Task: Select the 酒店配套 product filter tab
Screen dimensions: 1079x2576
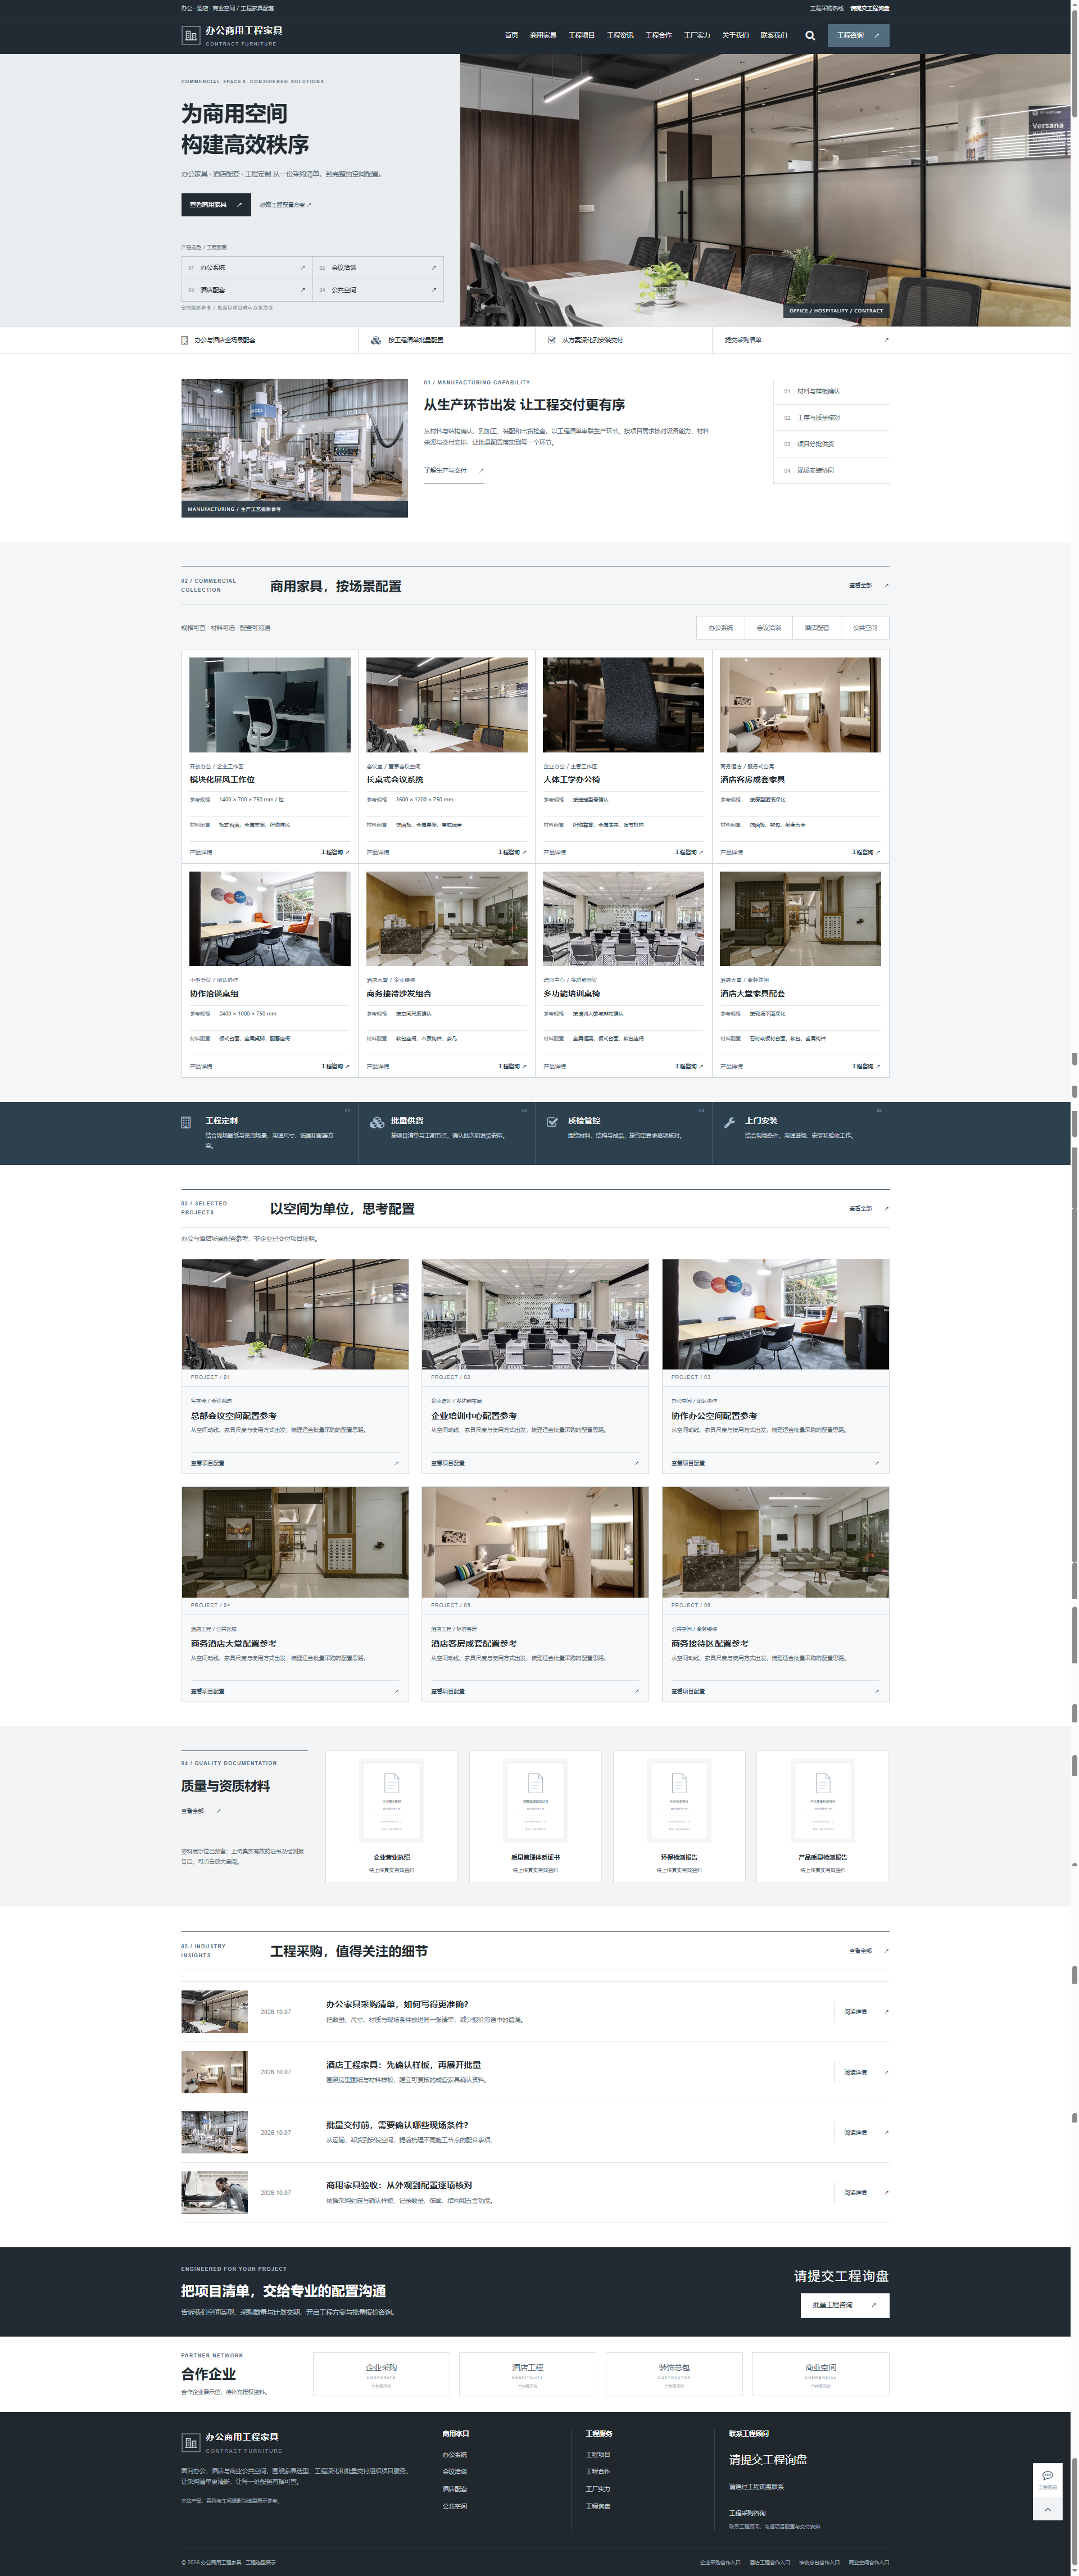Action: tap(817, 628)
